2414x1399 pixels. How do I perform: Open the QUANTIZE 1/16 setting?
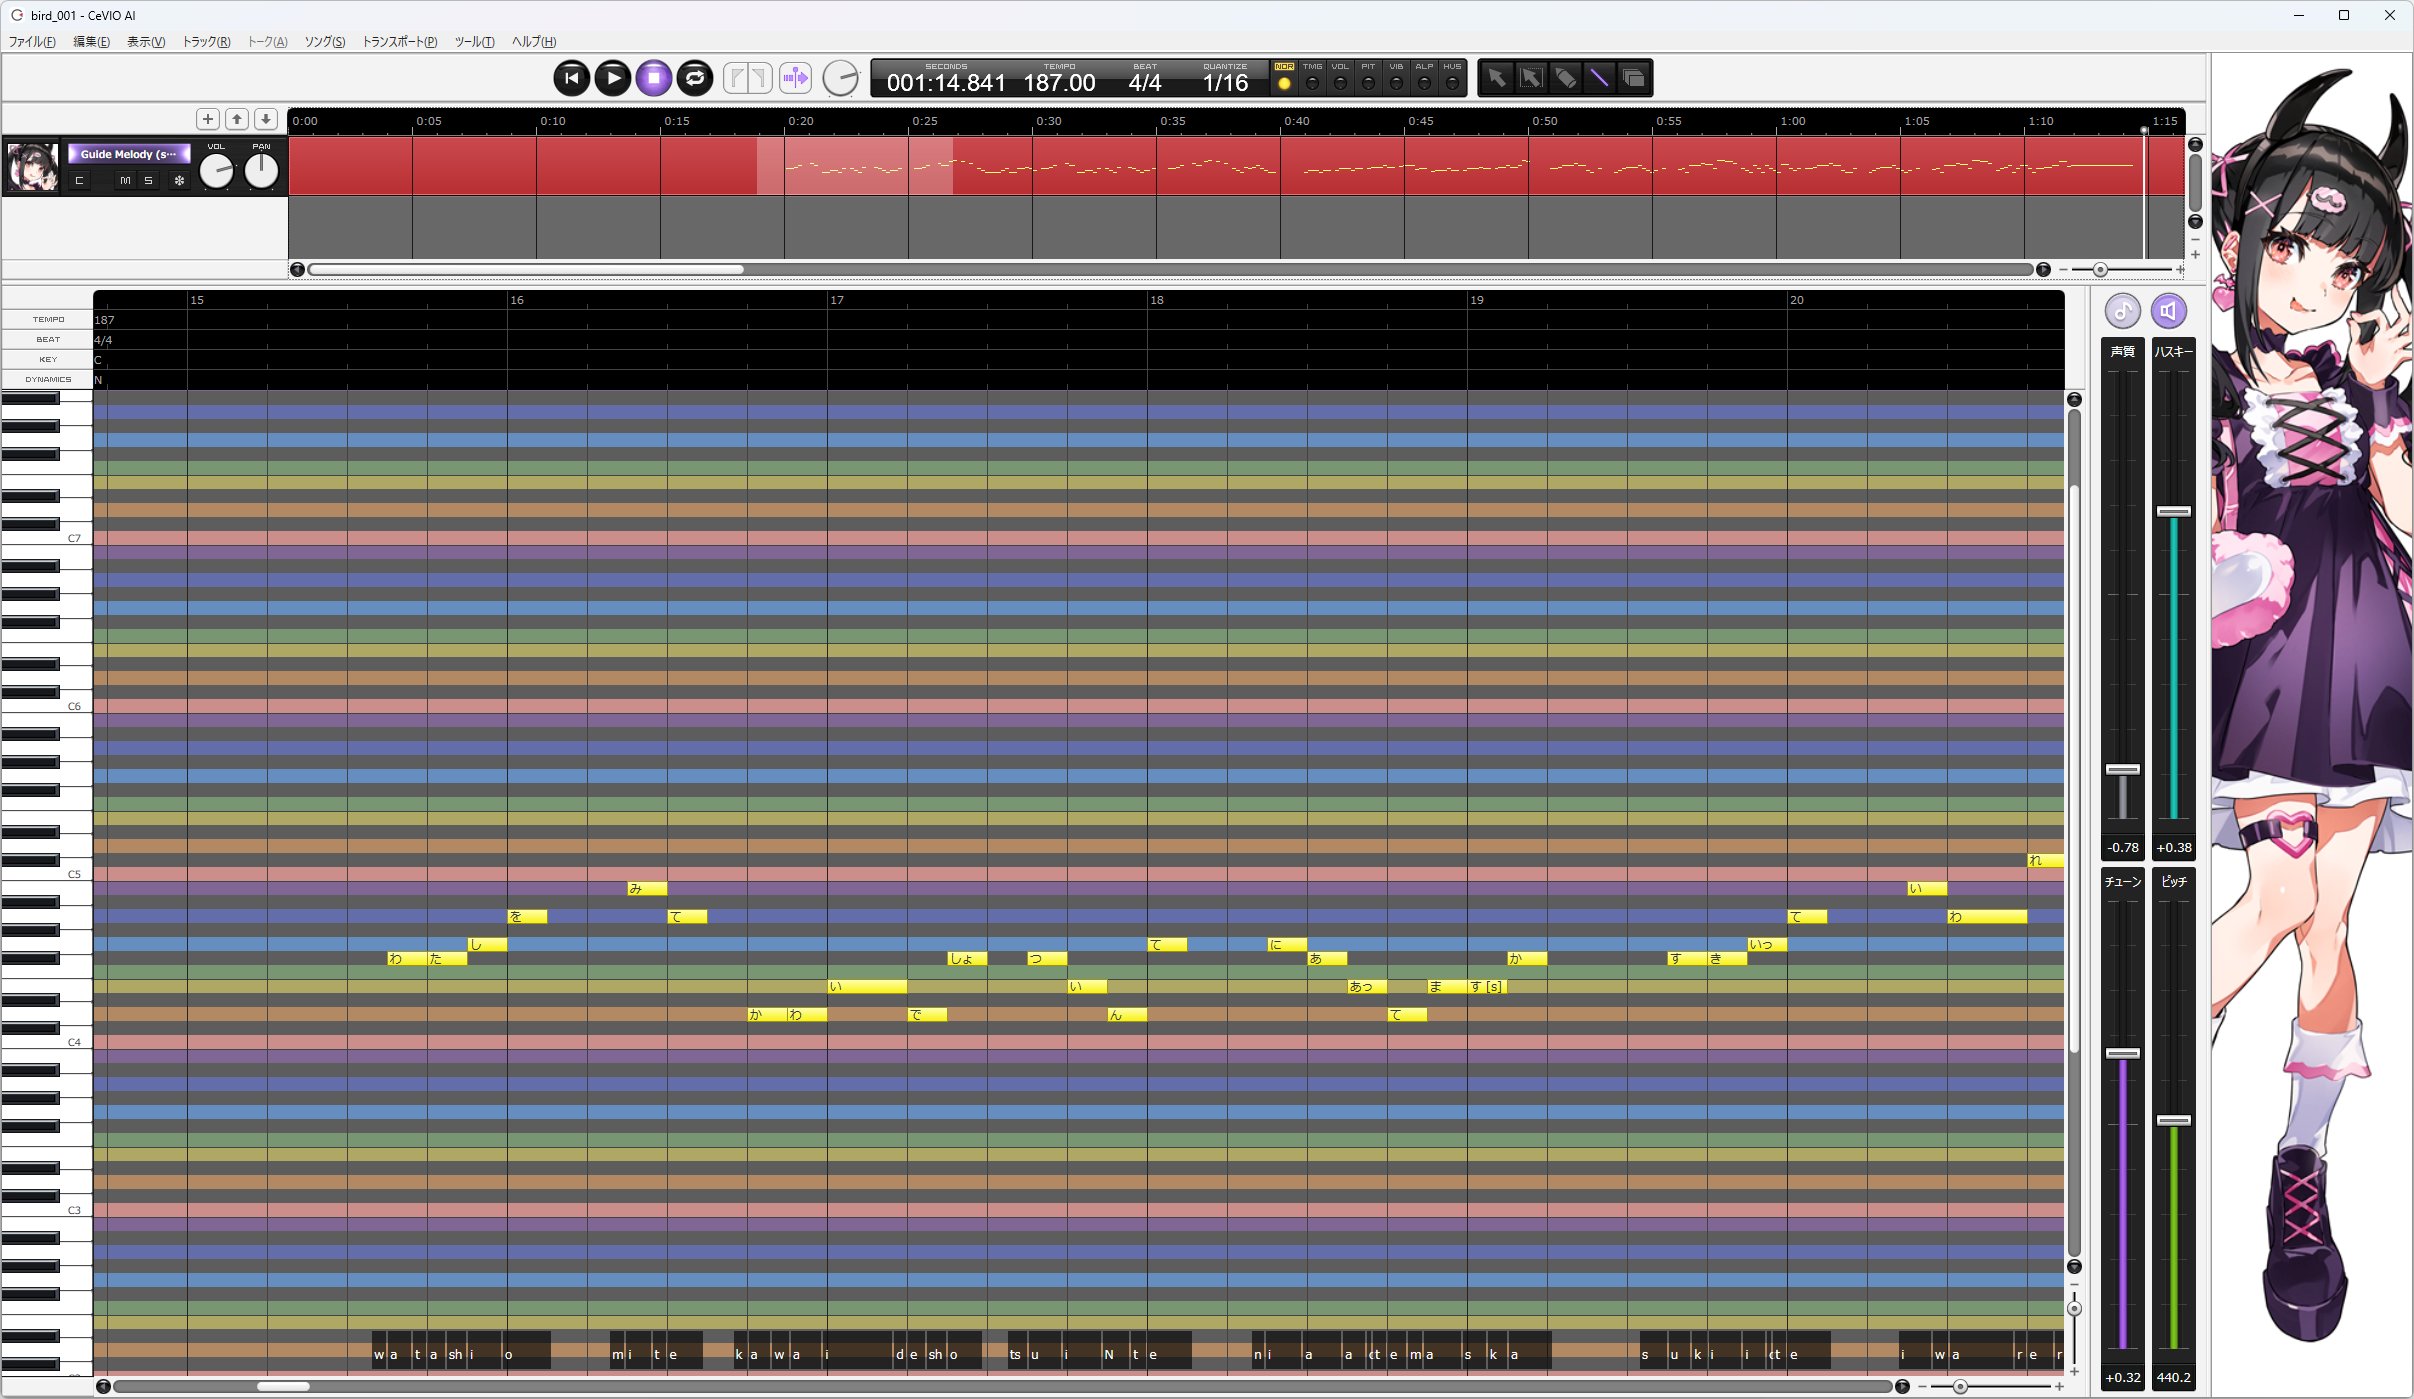[x=1225, y=82]
